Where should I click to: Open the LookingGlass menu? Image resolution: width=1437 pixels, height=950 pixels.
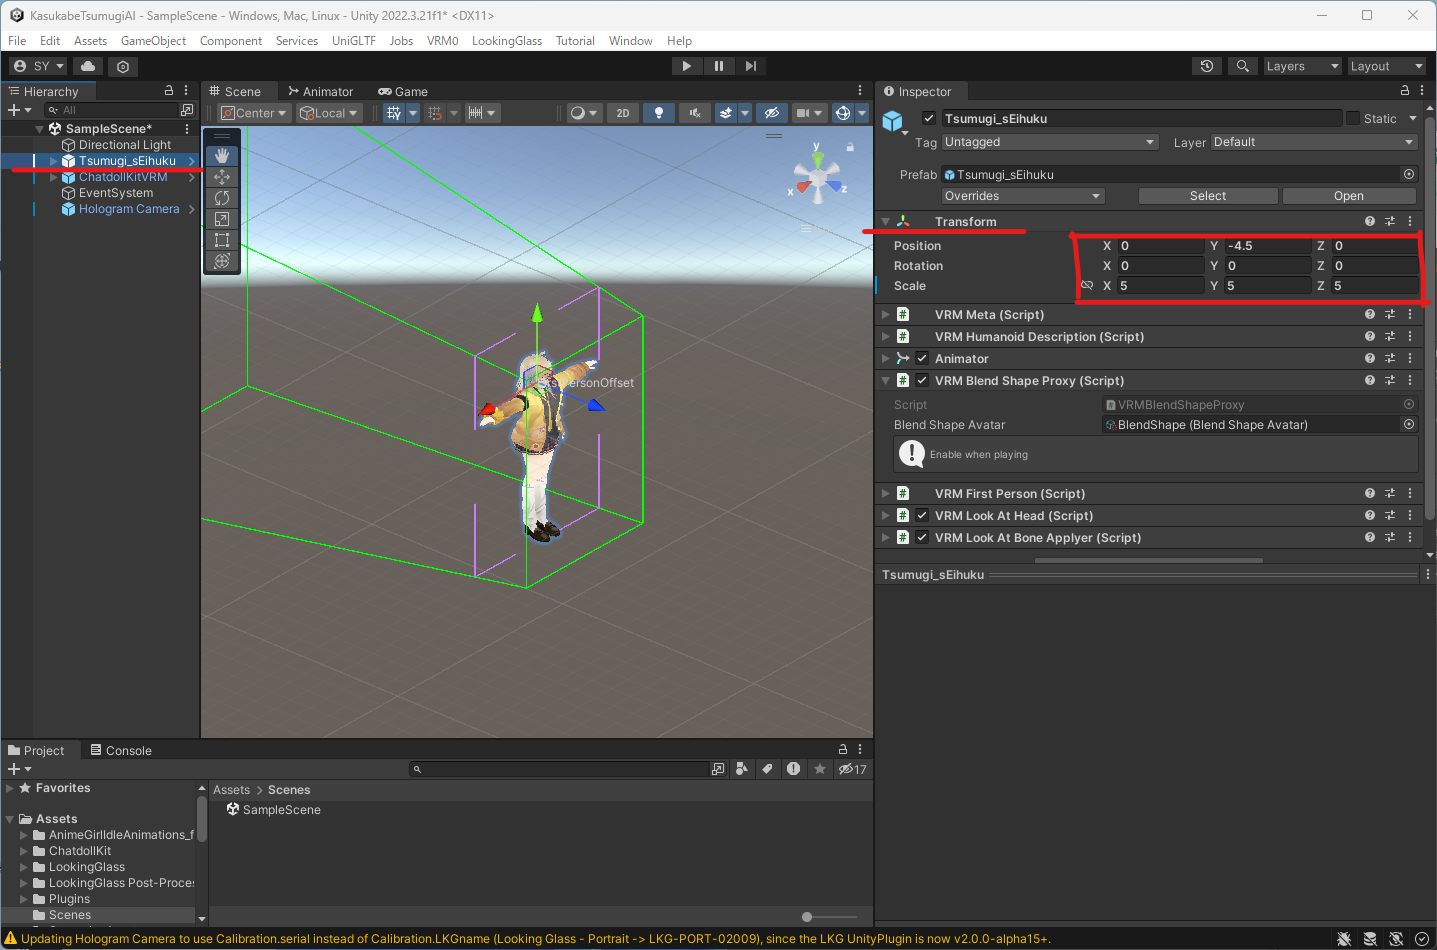[x=507, y=41]
